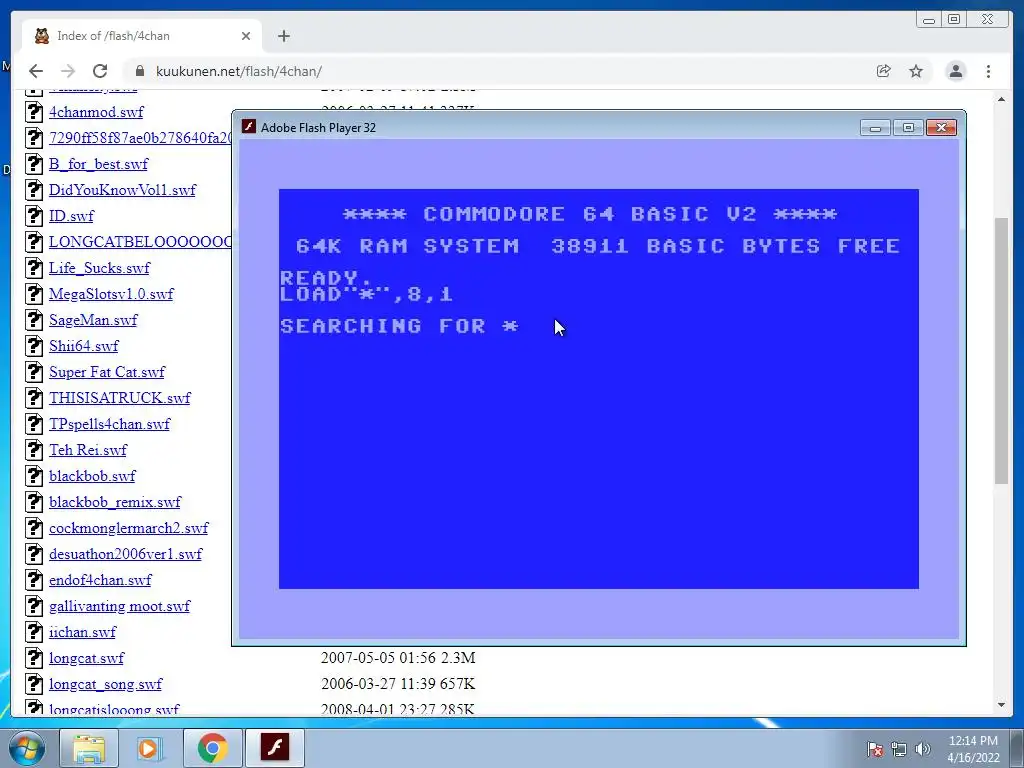Open the blackbob.swf link
This screenshot has width=1024, height=768.
tap(92, 476)
